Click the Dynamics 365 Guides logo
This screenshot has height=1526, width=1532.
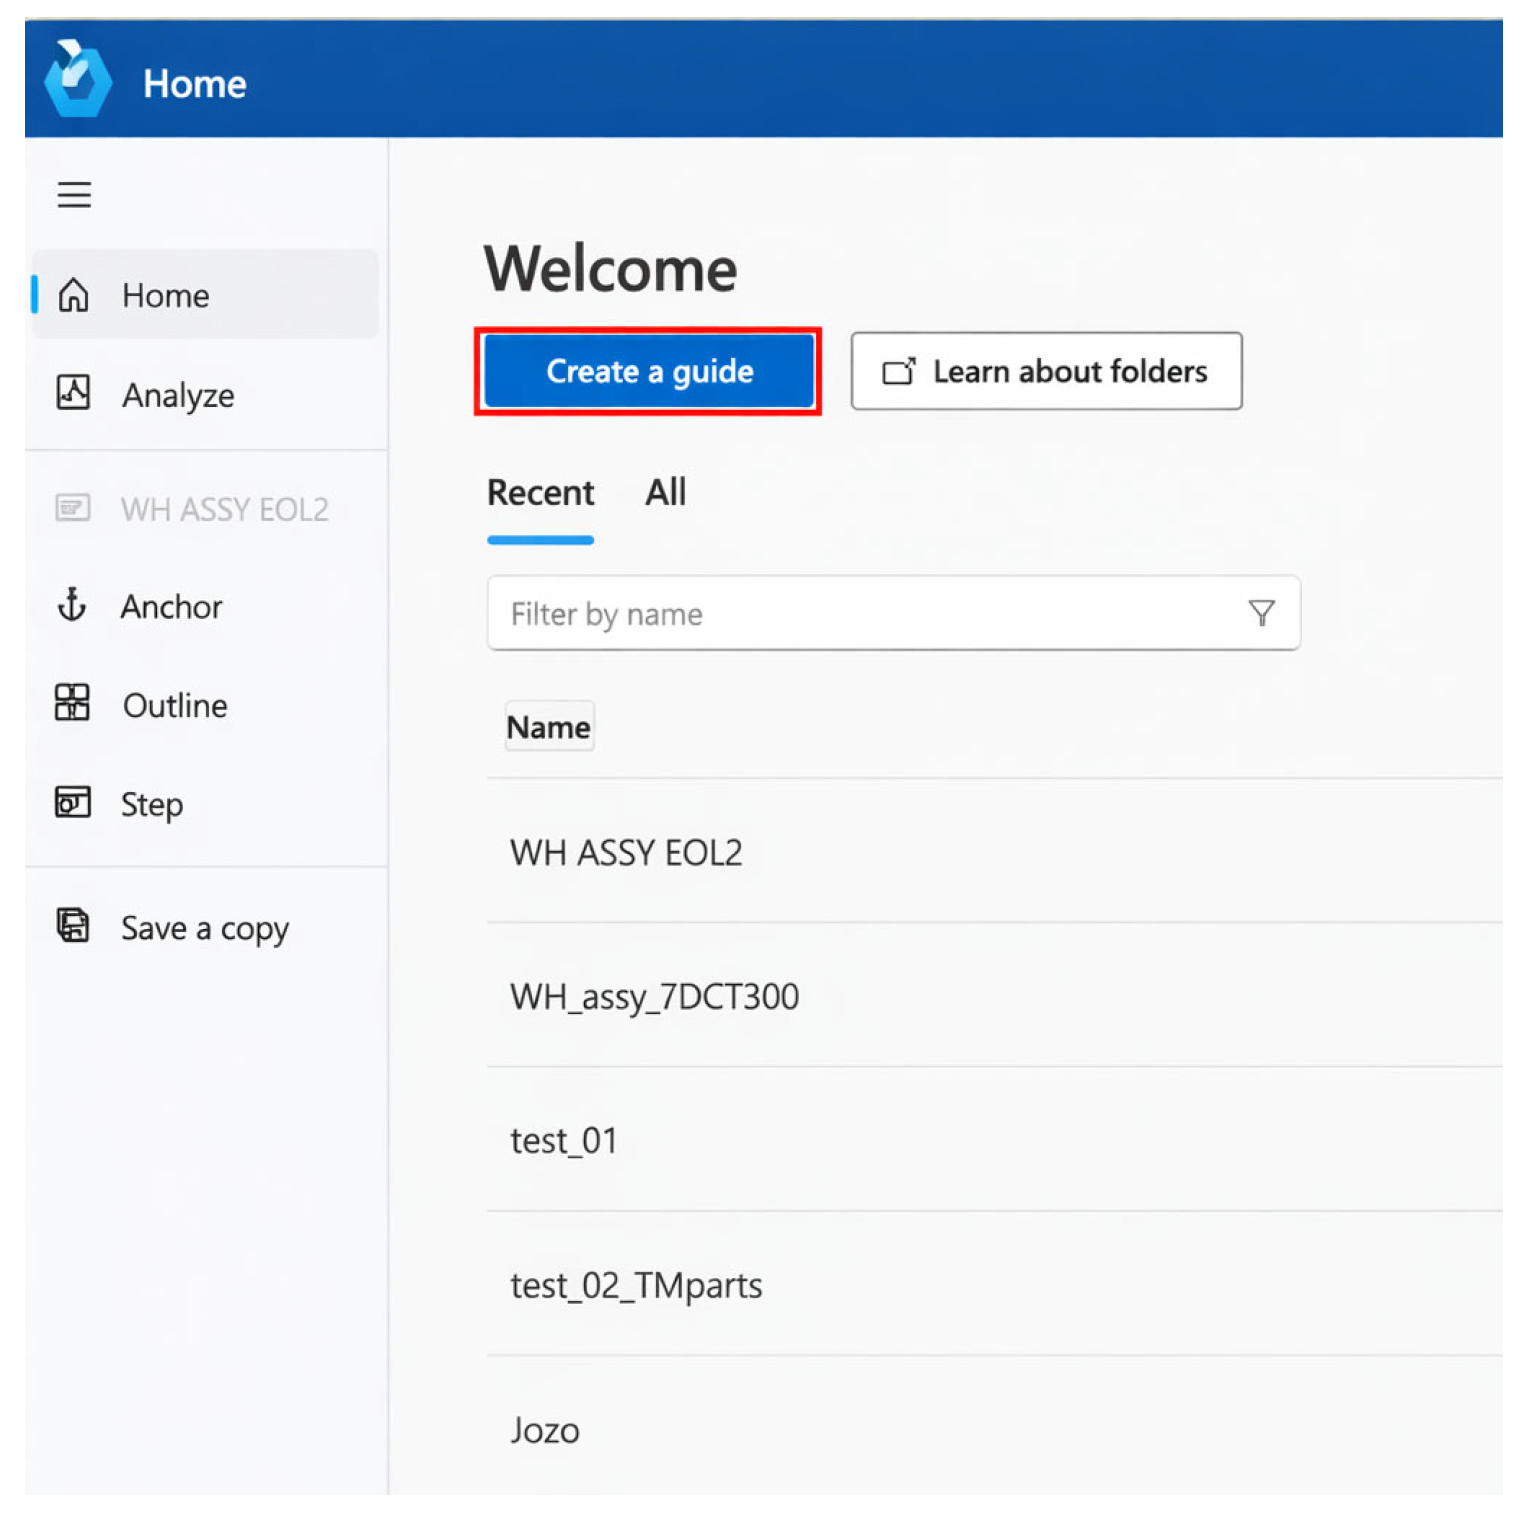(77, 80)
